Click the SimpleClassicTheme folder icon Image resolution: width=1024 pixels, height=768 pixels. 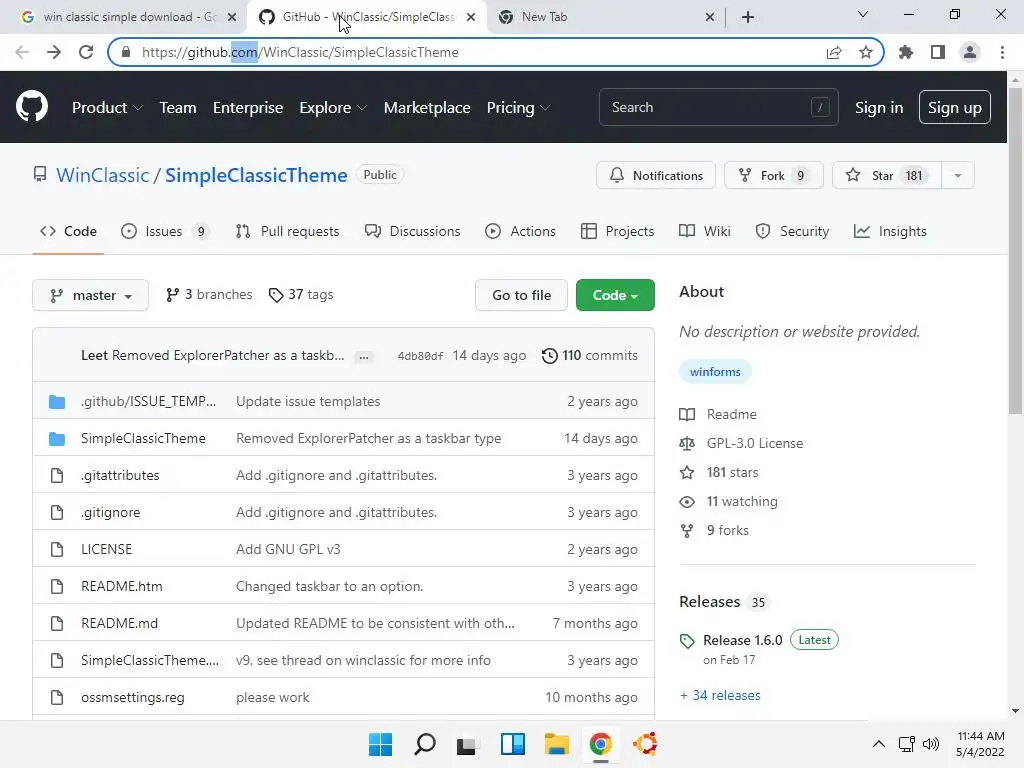click(x=57, y=439)
